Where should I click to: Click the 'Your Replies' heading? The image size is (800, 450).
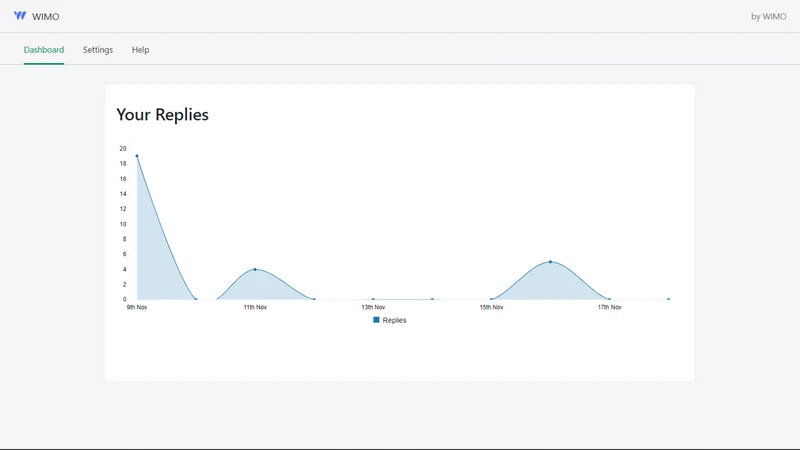(x=162, y=115)
